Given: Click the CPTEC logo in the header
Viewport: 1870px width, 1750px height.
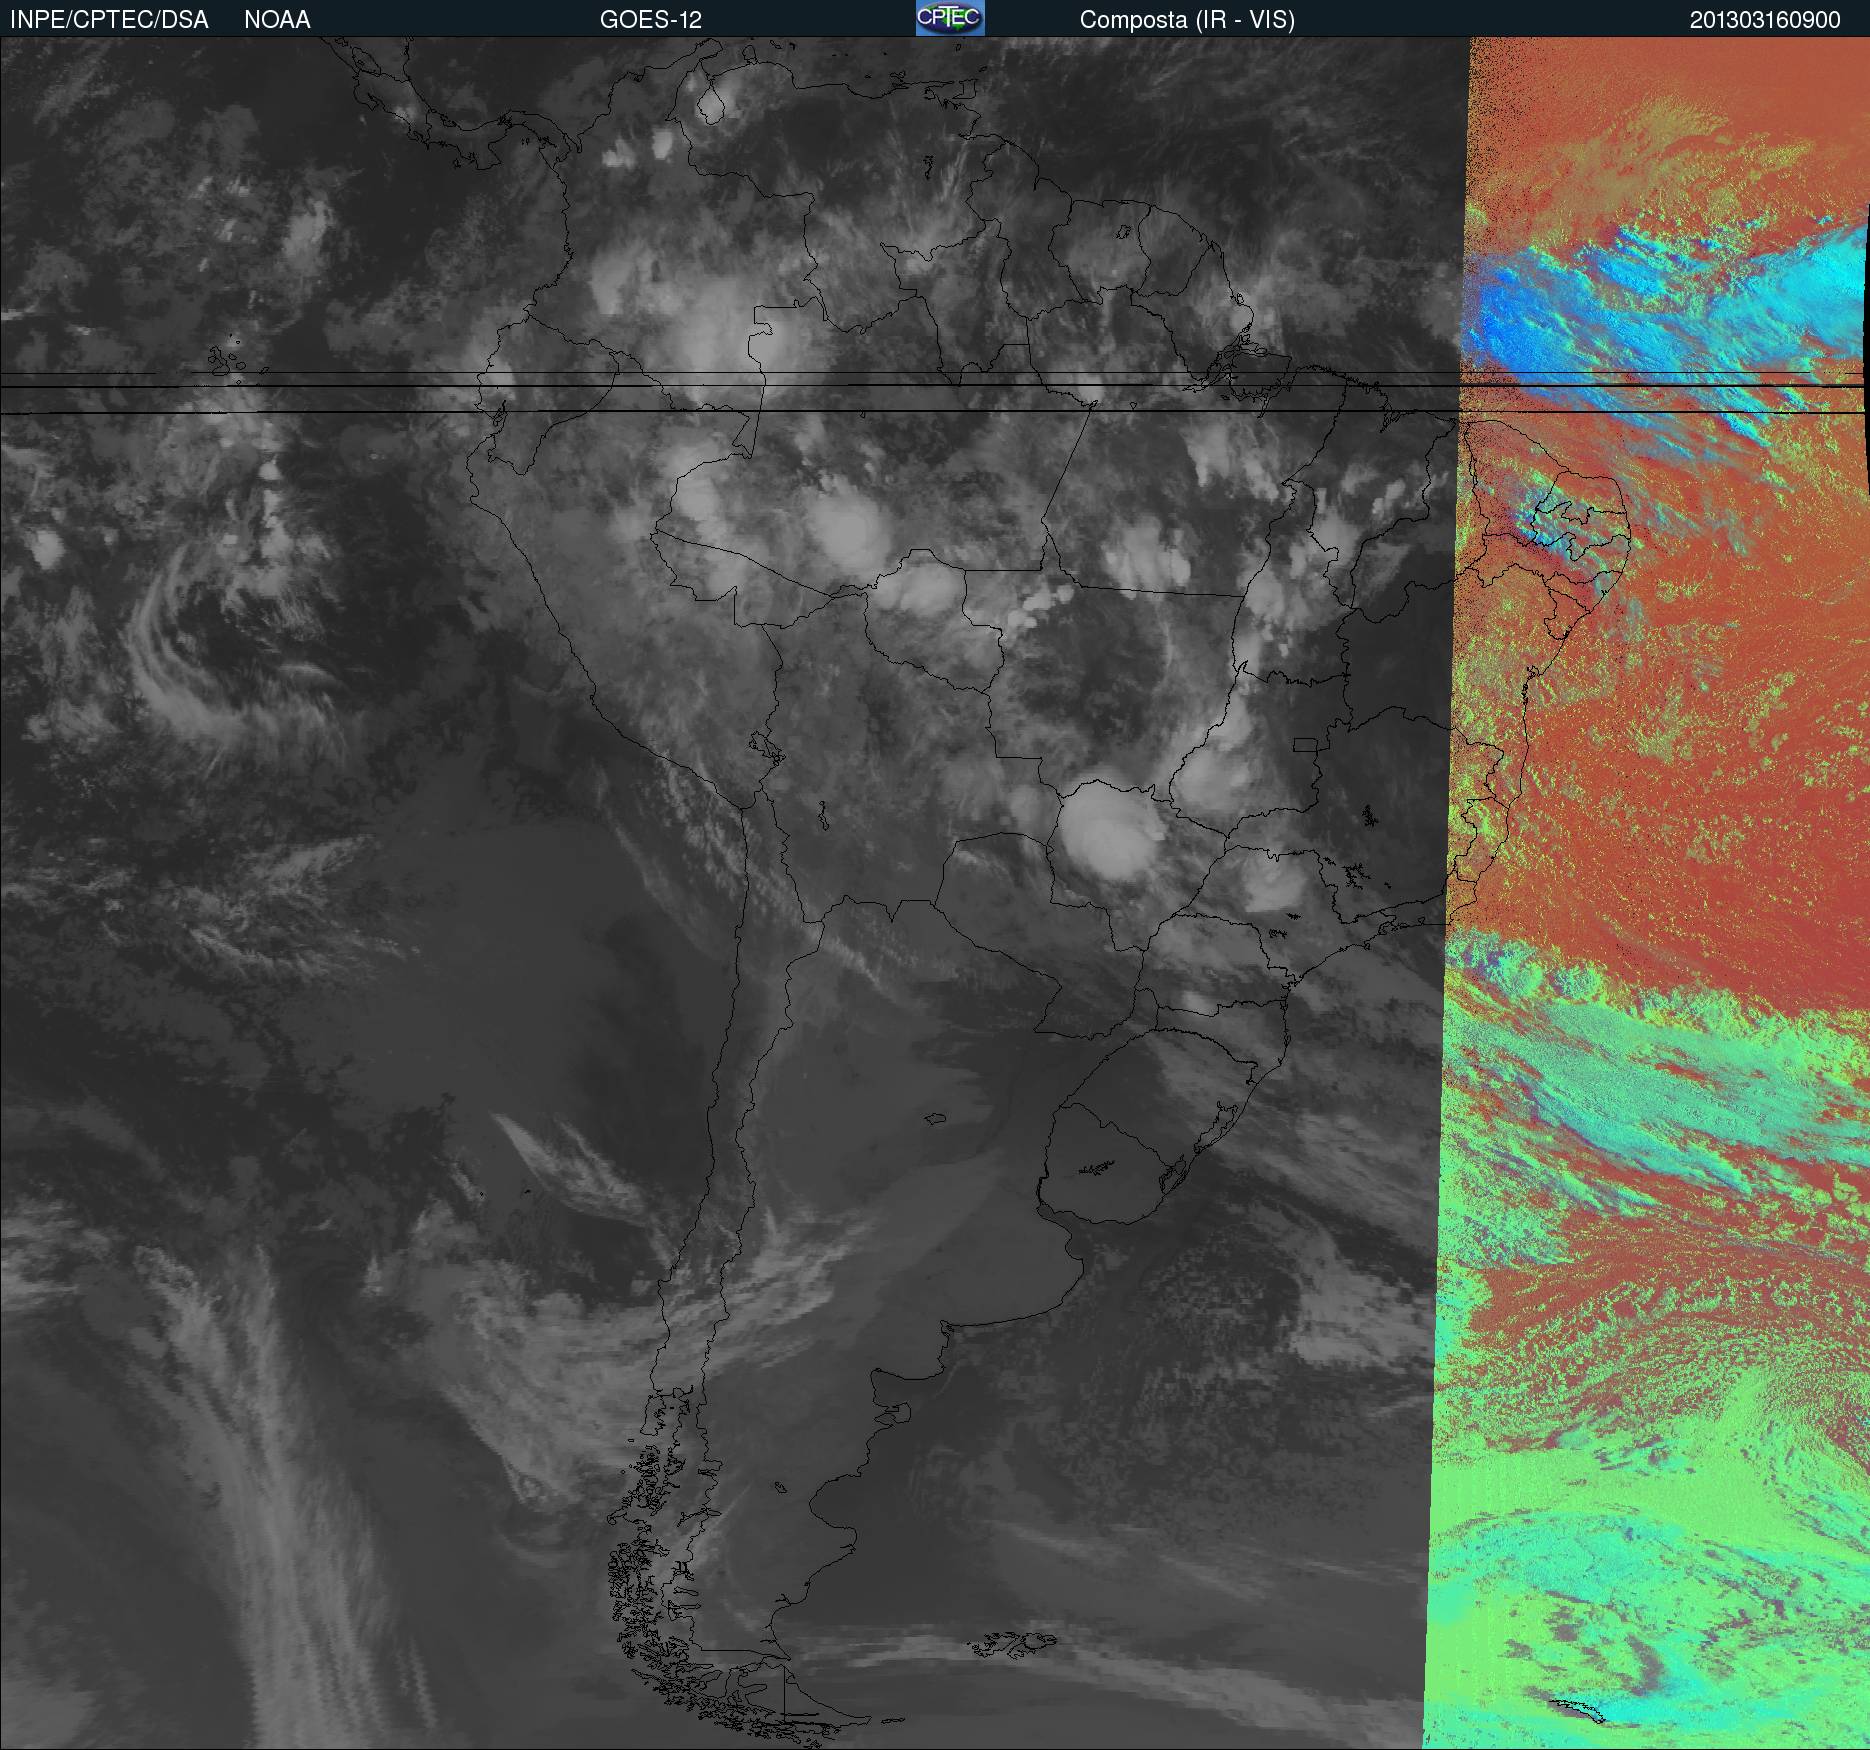Looking at the screenshot, I should (x=950, y=18).
